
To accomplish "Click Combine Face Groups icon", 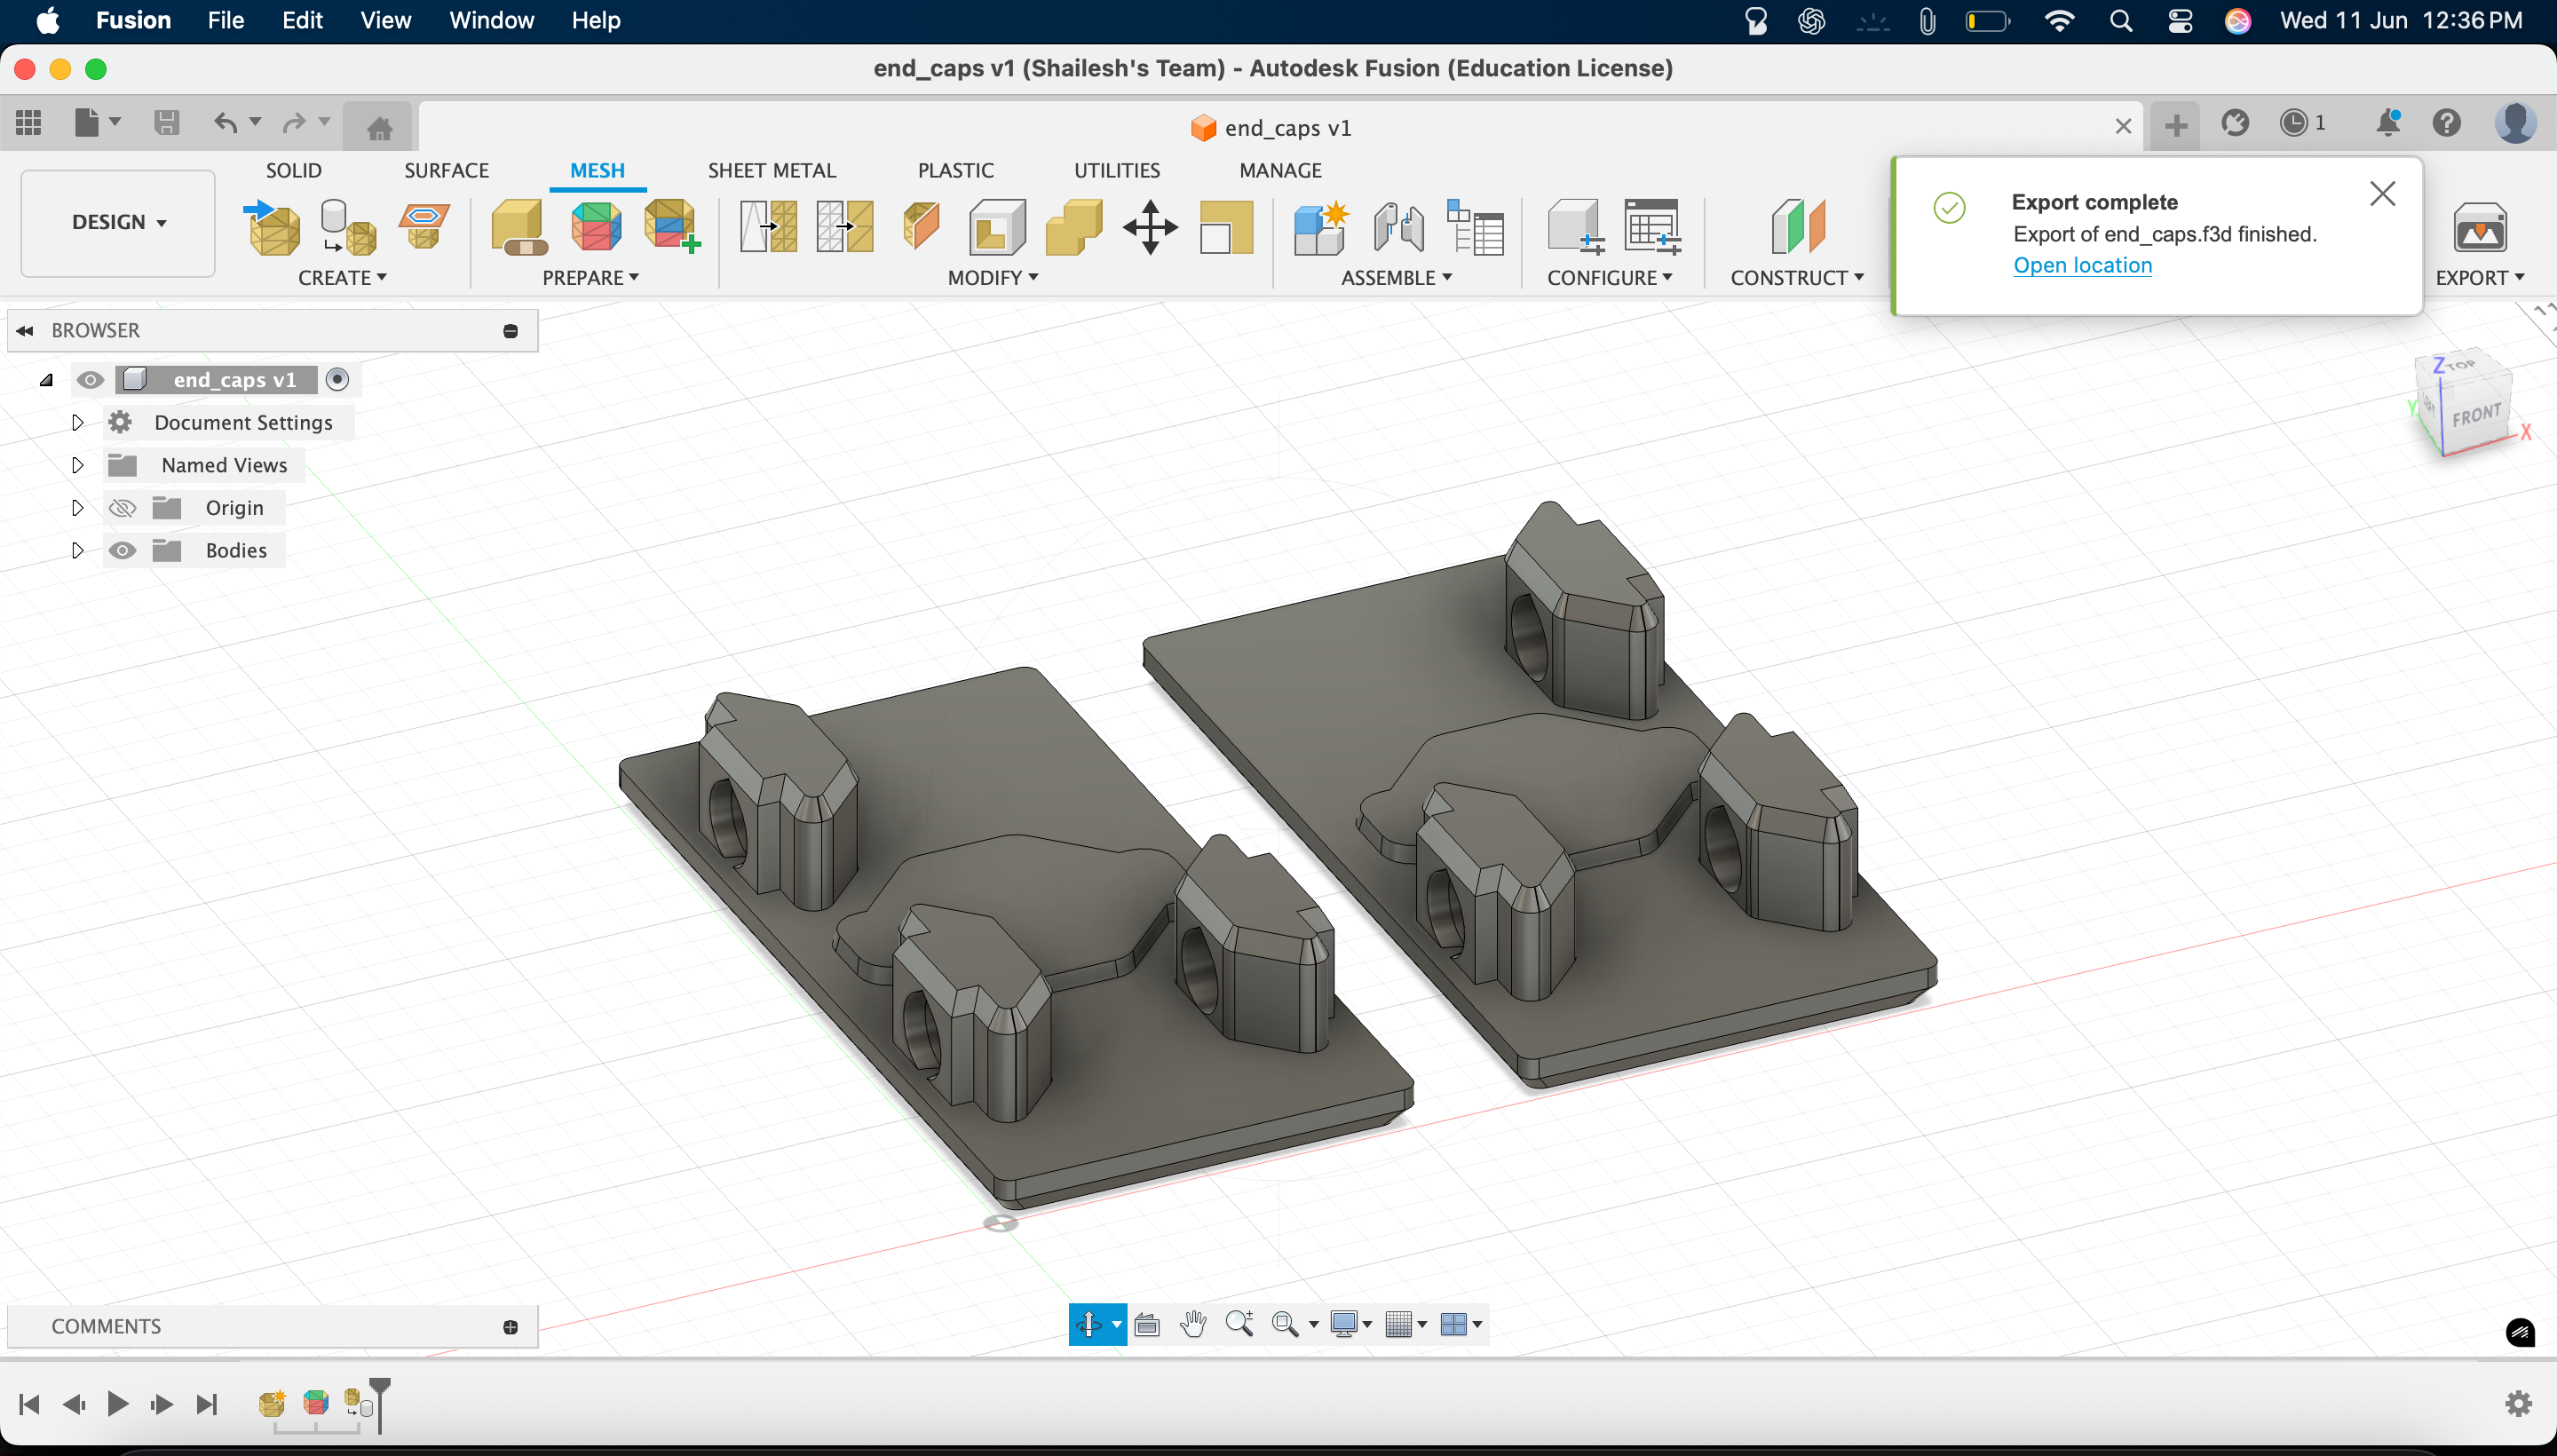I will (671, 227).
